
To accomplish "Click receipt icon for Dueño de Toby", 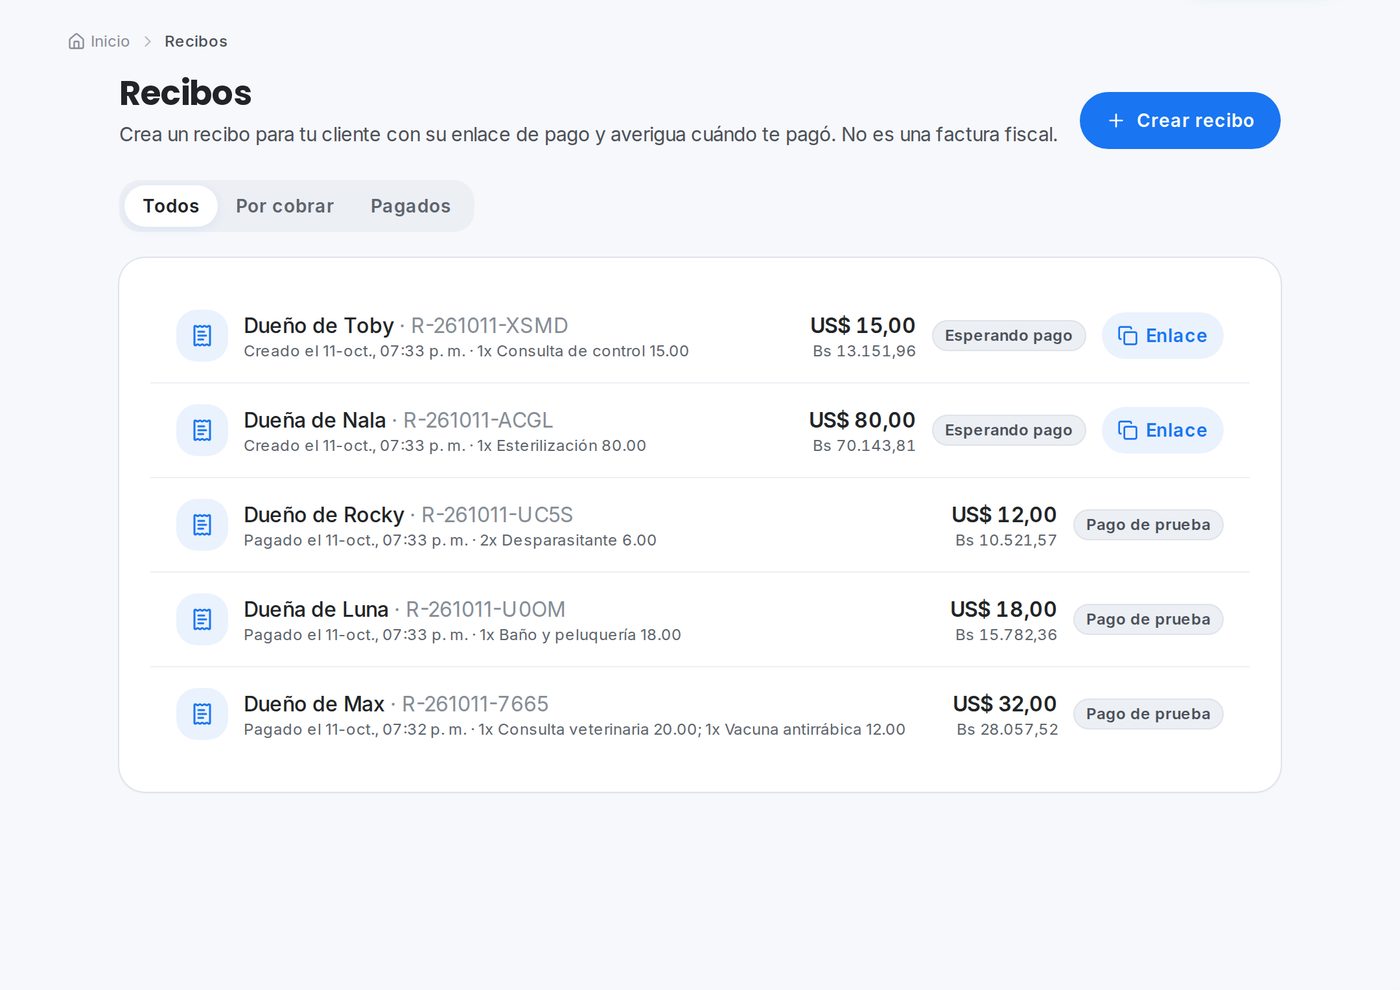I will (x=202, y=336).
